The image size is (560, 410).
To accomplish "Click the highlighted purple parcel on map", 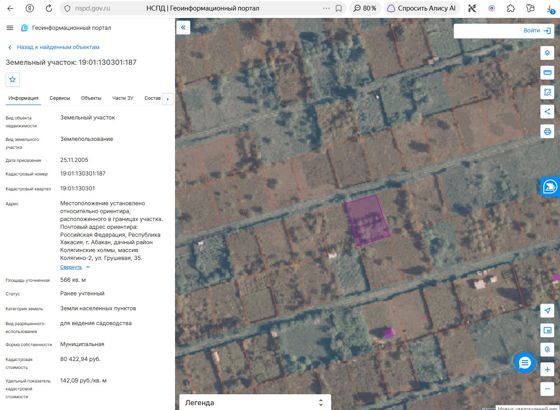I will [367, 221].
